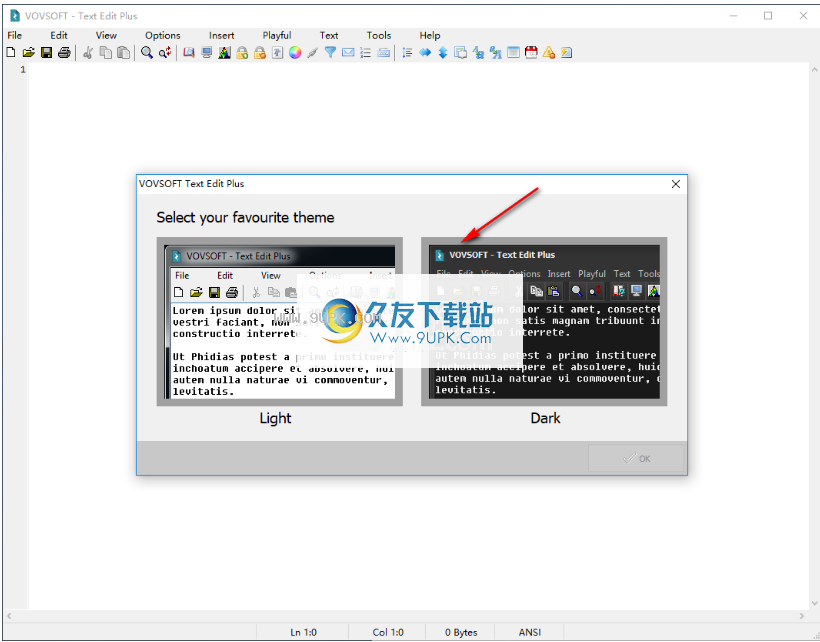The height and width of the screenshot is (642, 820).
Task: Open the View menu
Action: pyautogui.click(x=106, y=35)
